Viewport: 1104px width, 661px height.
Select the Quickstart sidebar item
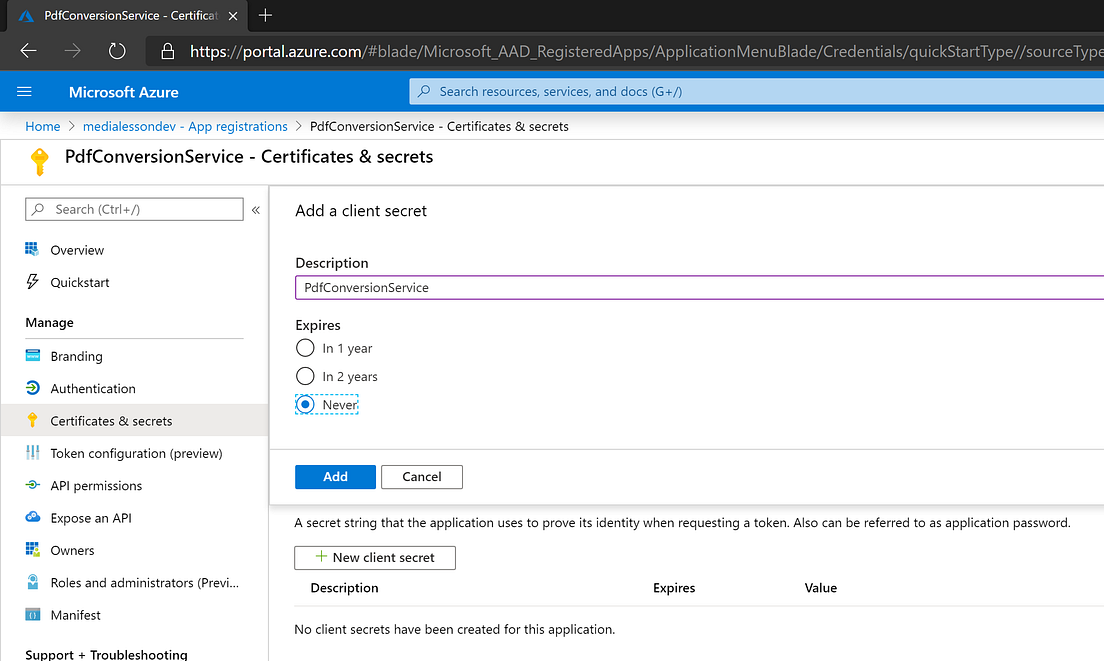(x=78, y=282)
